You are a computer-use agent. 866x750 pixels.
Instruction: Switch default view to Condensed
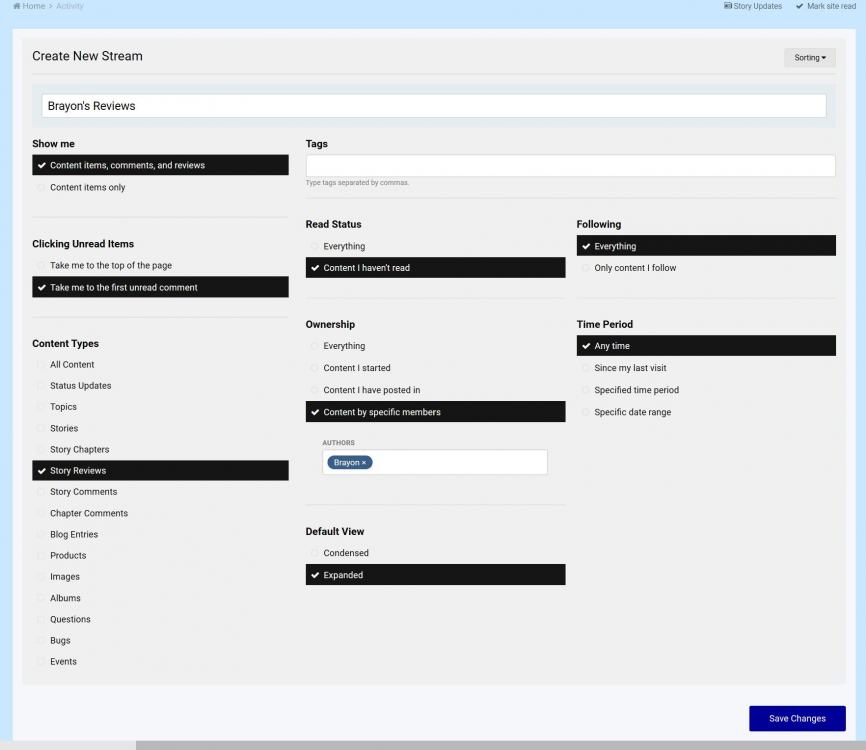pyautogui.click(x=345, y=553)
